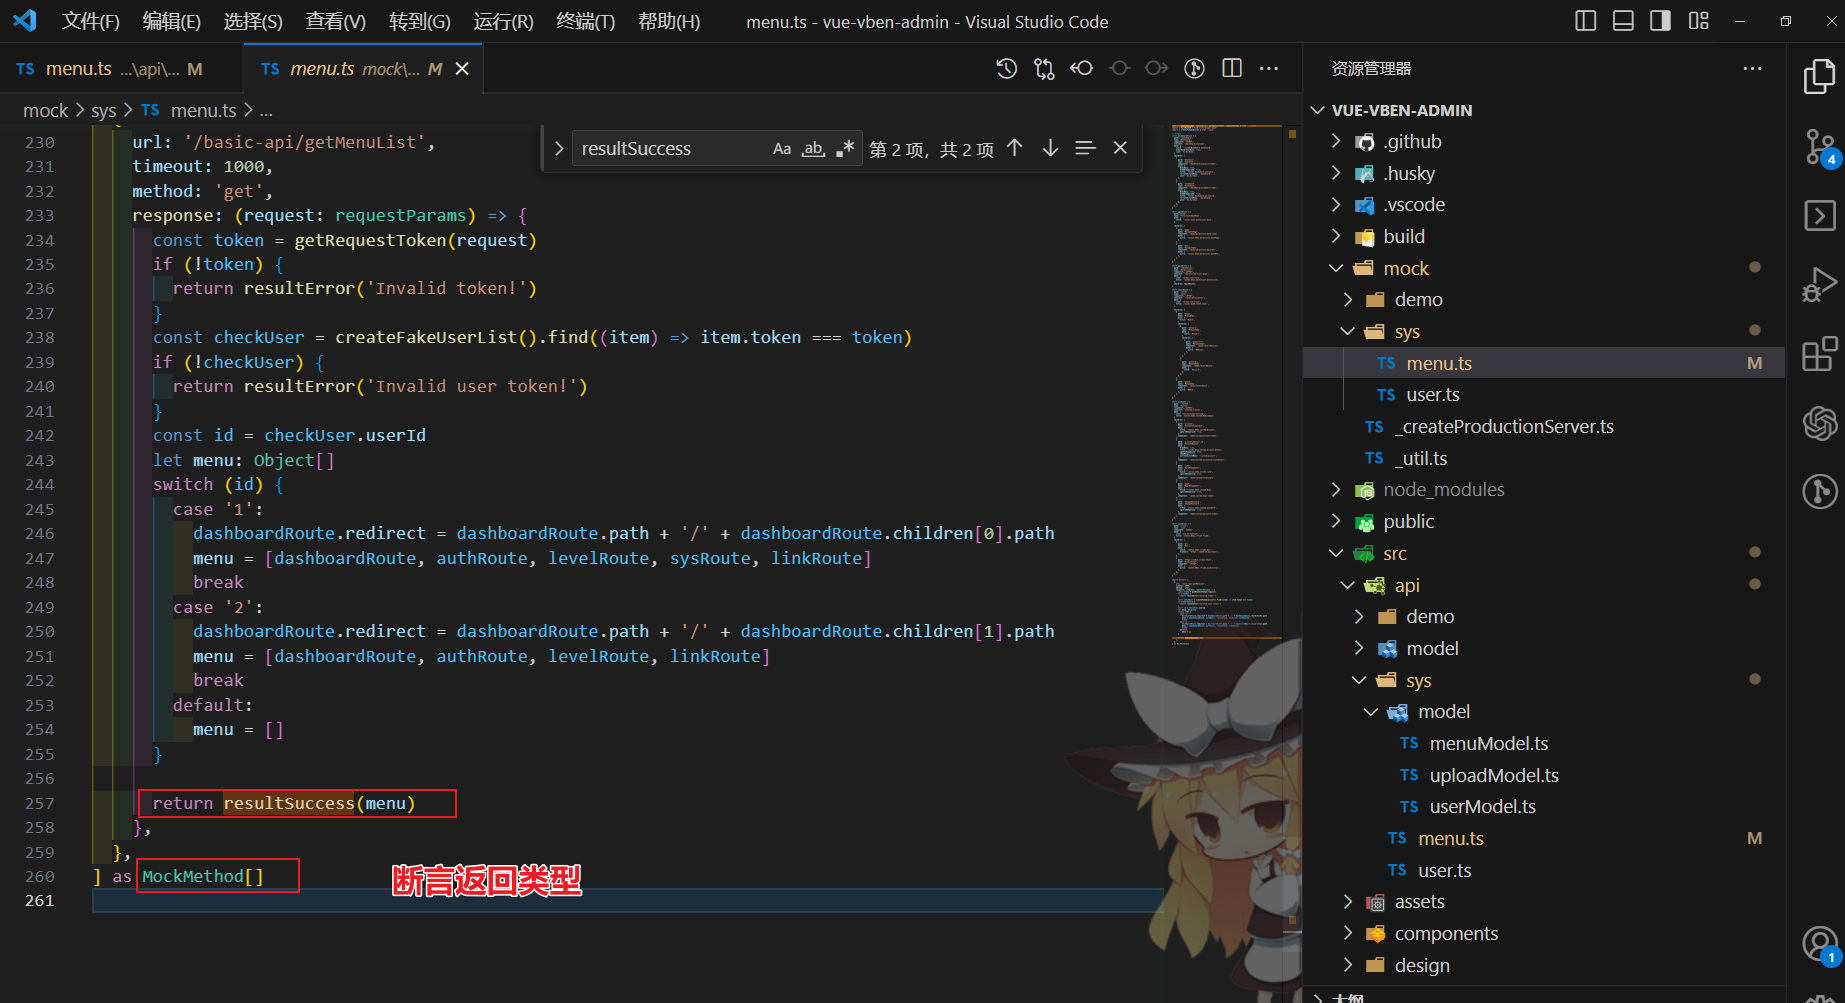Open the 编辑(E) menu
This screenshot has width=1845, height=1003.
pyautogui.click(x=171, y=21)
